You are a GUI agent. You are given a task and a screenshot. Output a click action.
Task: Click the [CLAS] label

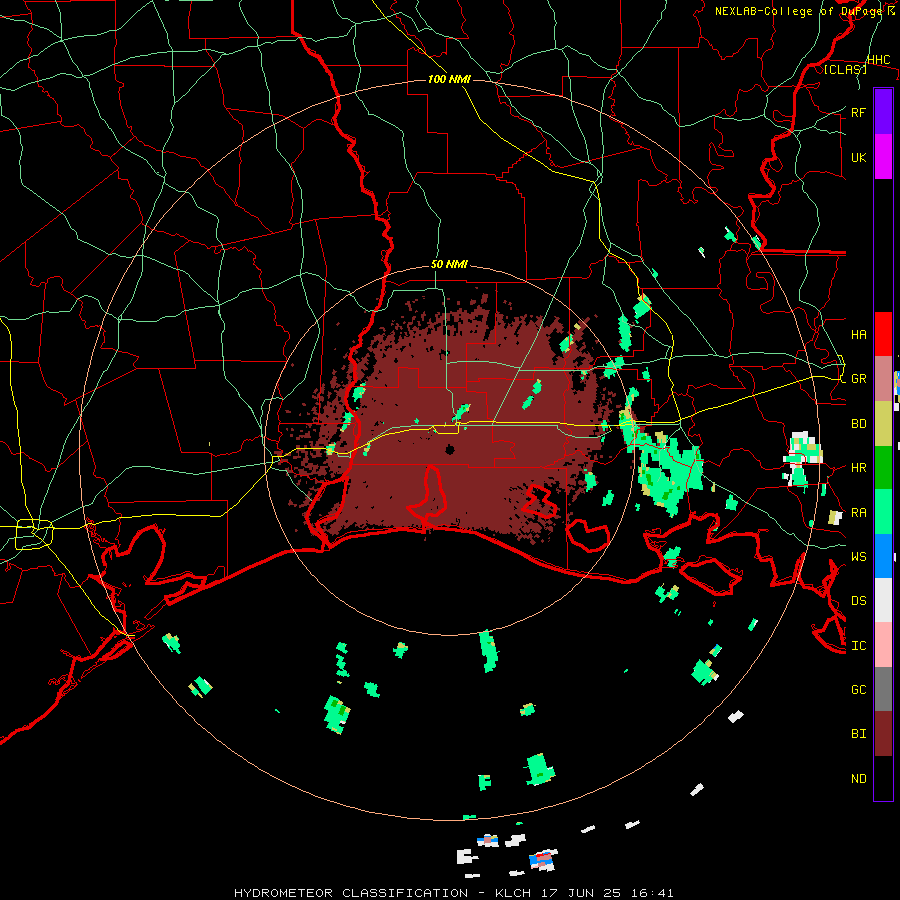tap(845, 69)
